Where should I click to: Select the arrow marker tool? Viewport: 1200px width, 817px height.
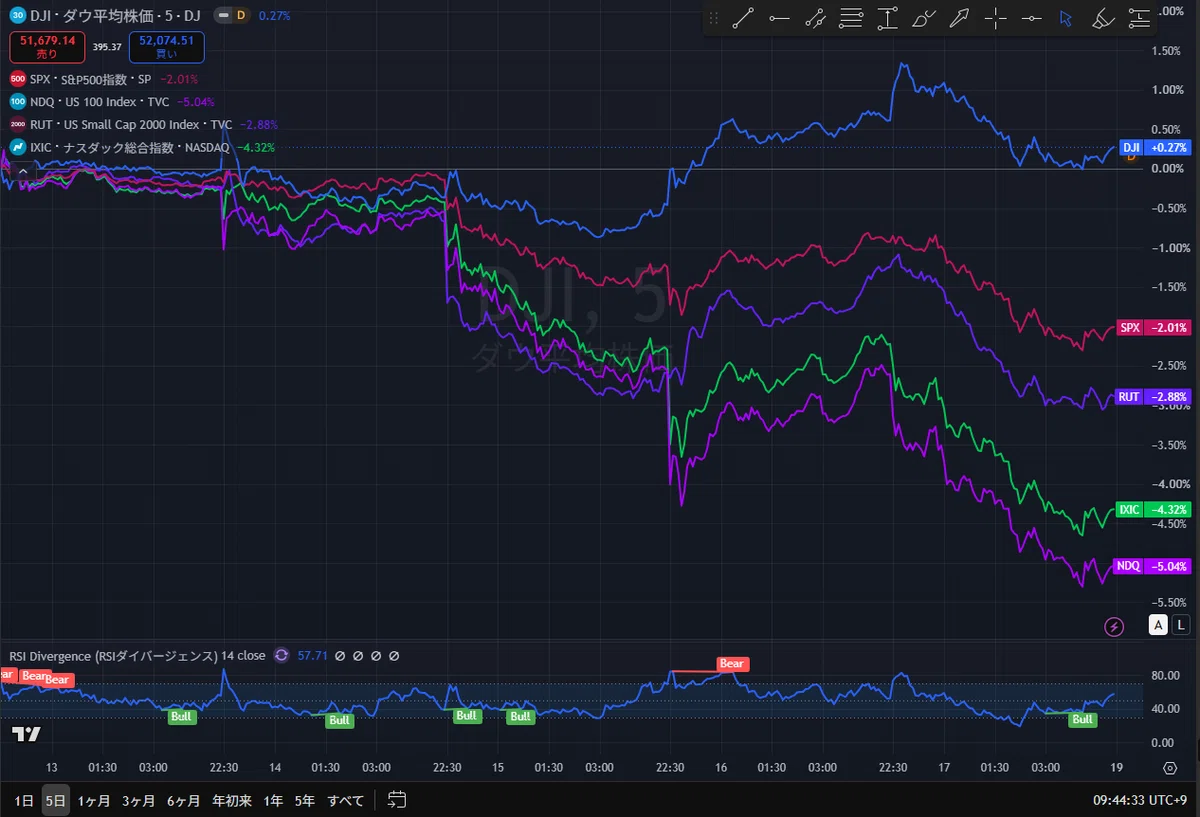click(959, 18)
